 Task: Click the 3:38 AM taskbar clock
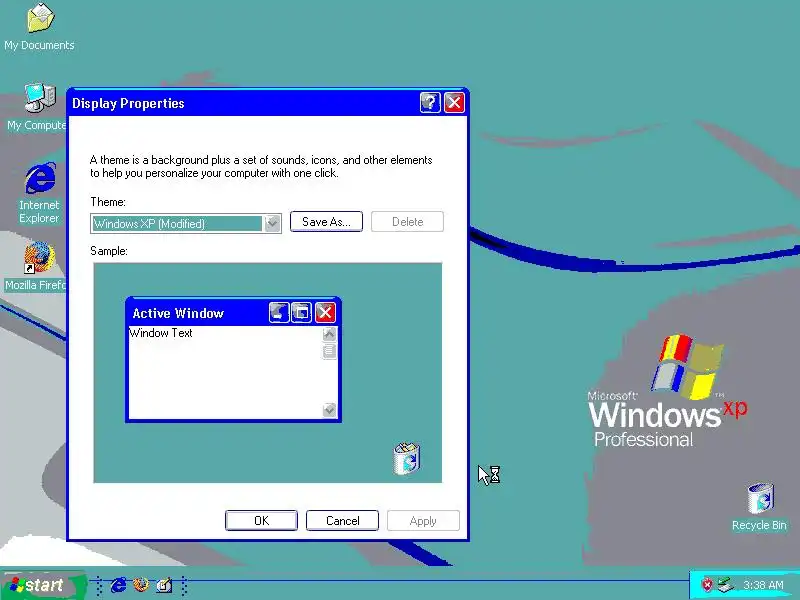pos(763,585)
